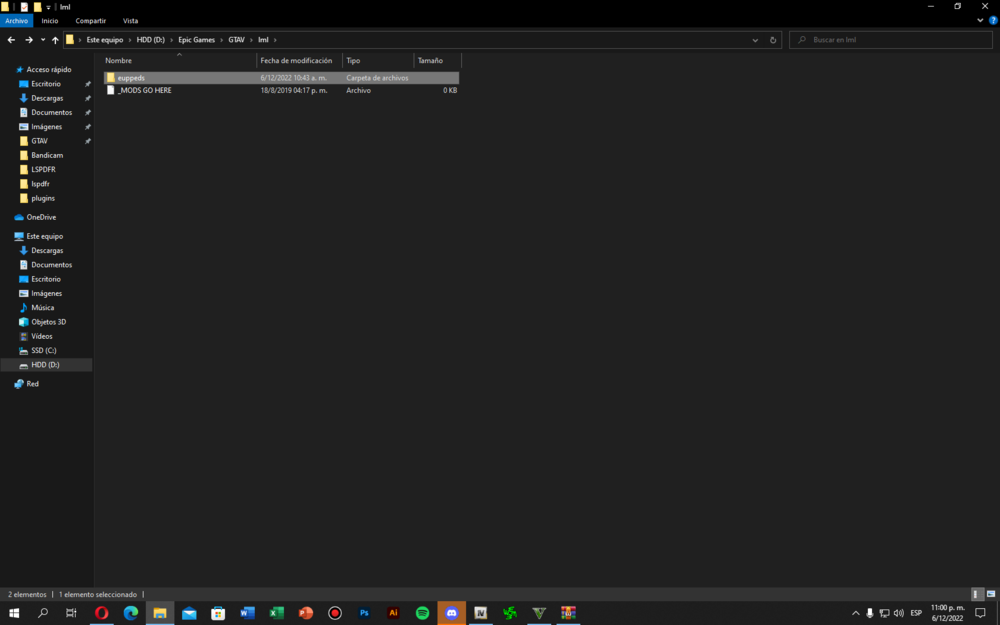Open the address bar history dropdown

tap(755, 40)
